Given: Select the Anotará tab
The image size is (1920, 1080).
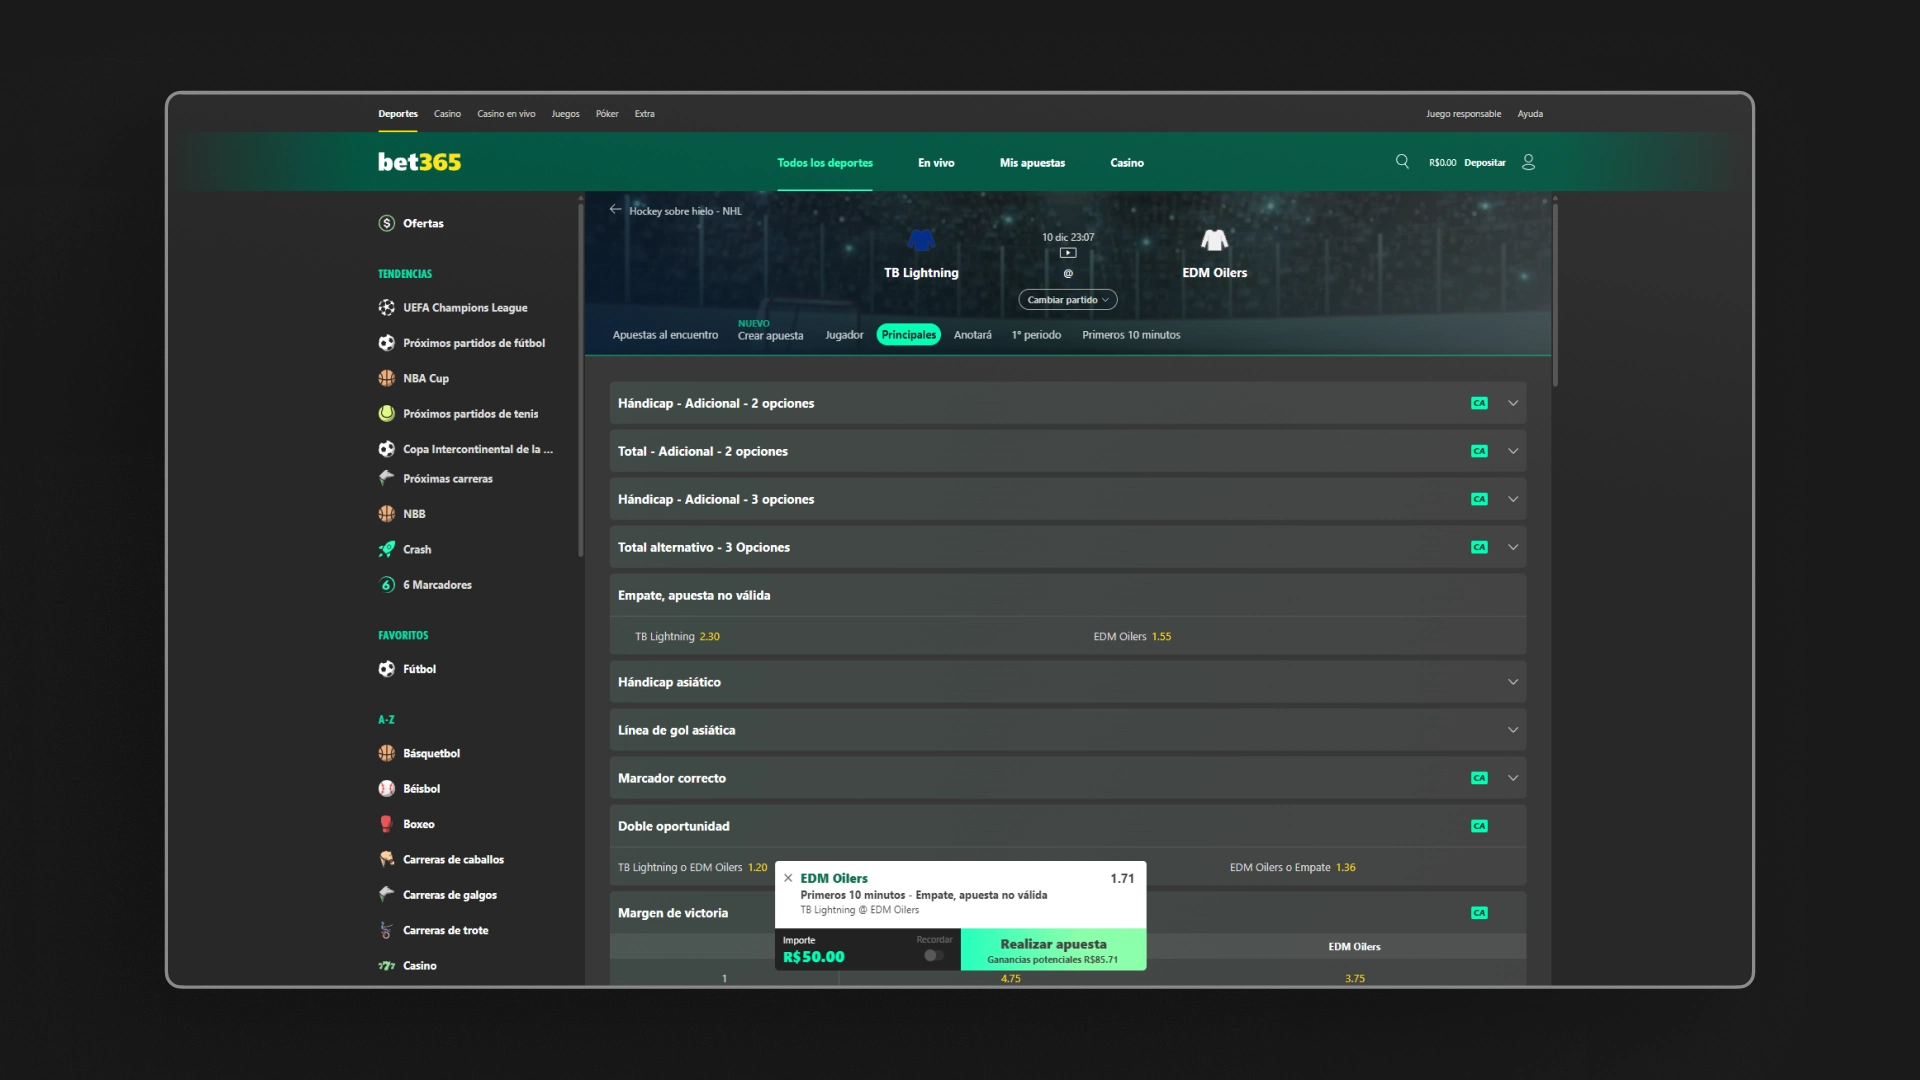Looking at the screenshot, I should tap(972, 335).
